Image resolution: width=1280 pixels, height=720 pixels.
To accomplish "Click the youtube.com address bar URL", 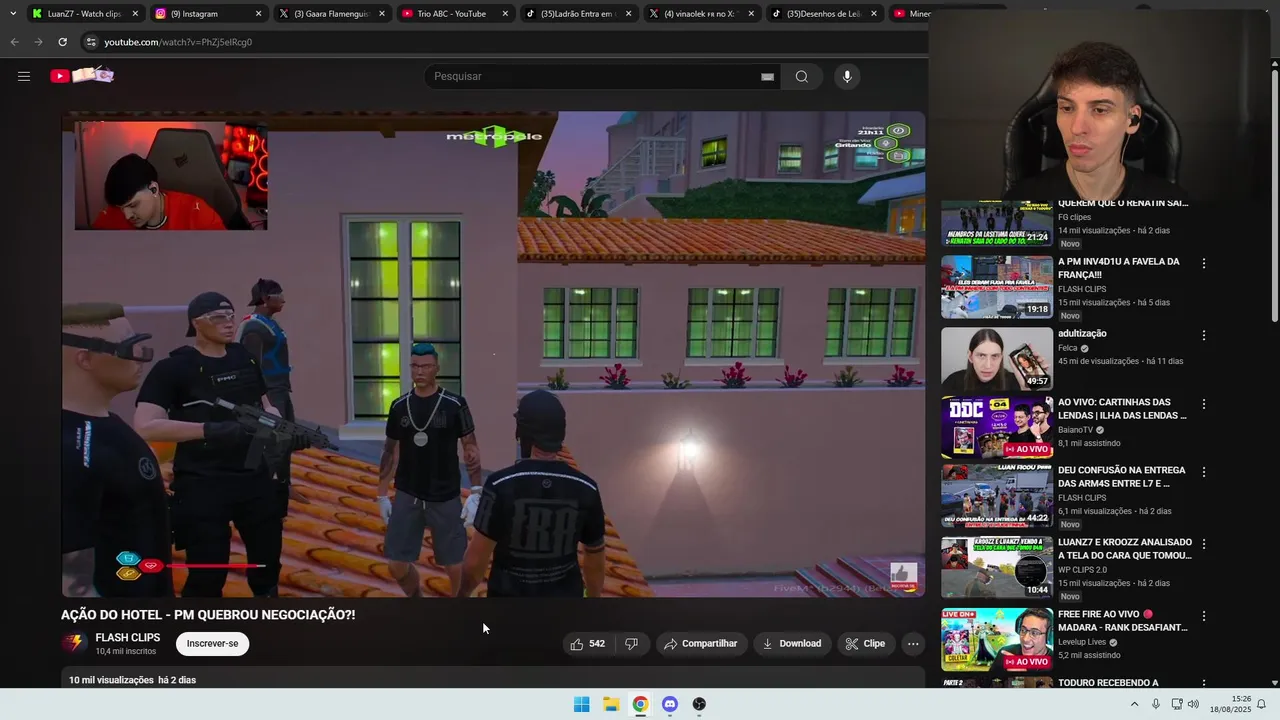I will coord(178,42).
